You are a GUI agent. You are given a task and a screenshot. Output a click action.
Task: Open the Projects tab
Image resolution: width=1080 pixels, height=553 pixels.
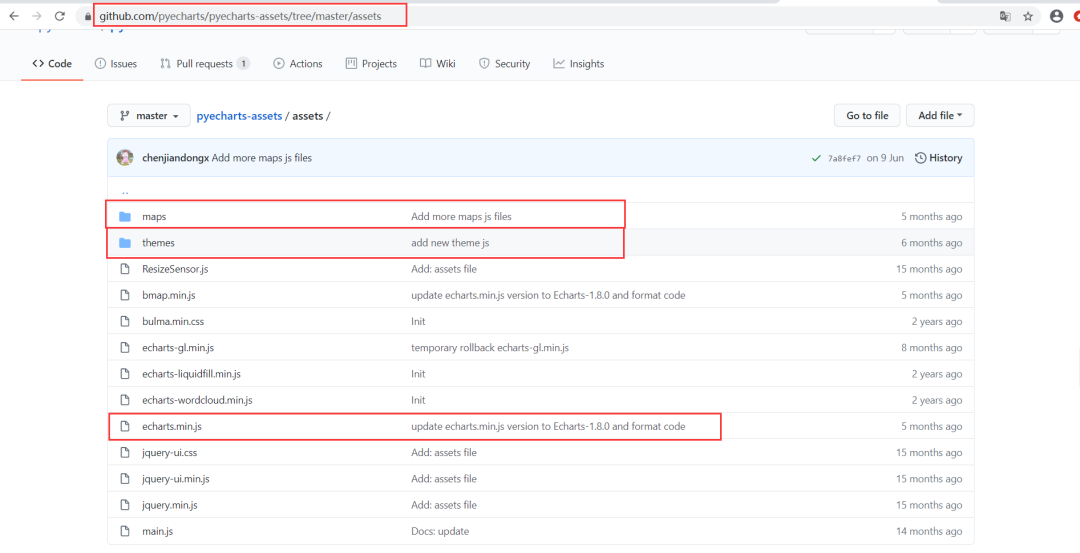click(371, 63)
